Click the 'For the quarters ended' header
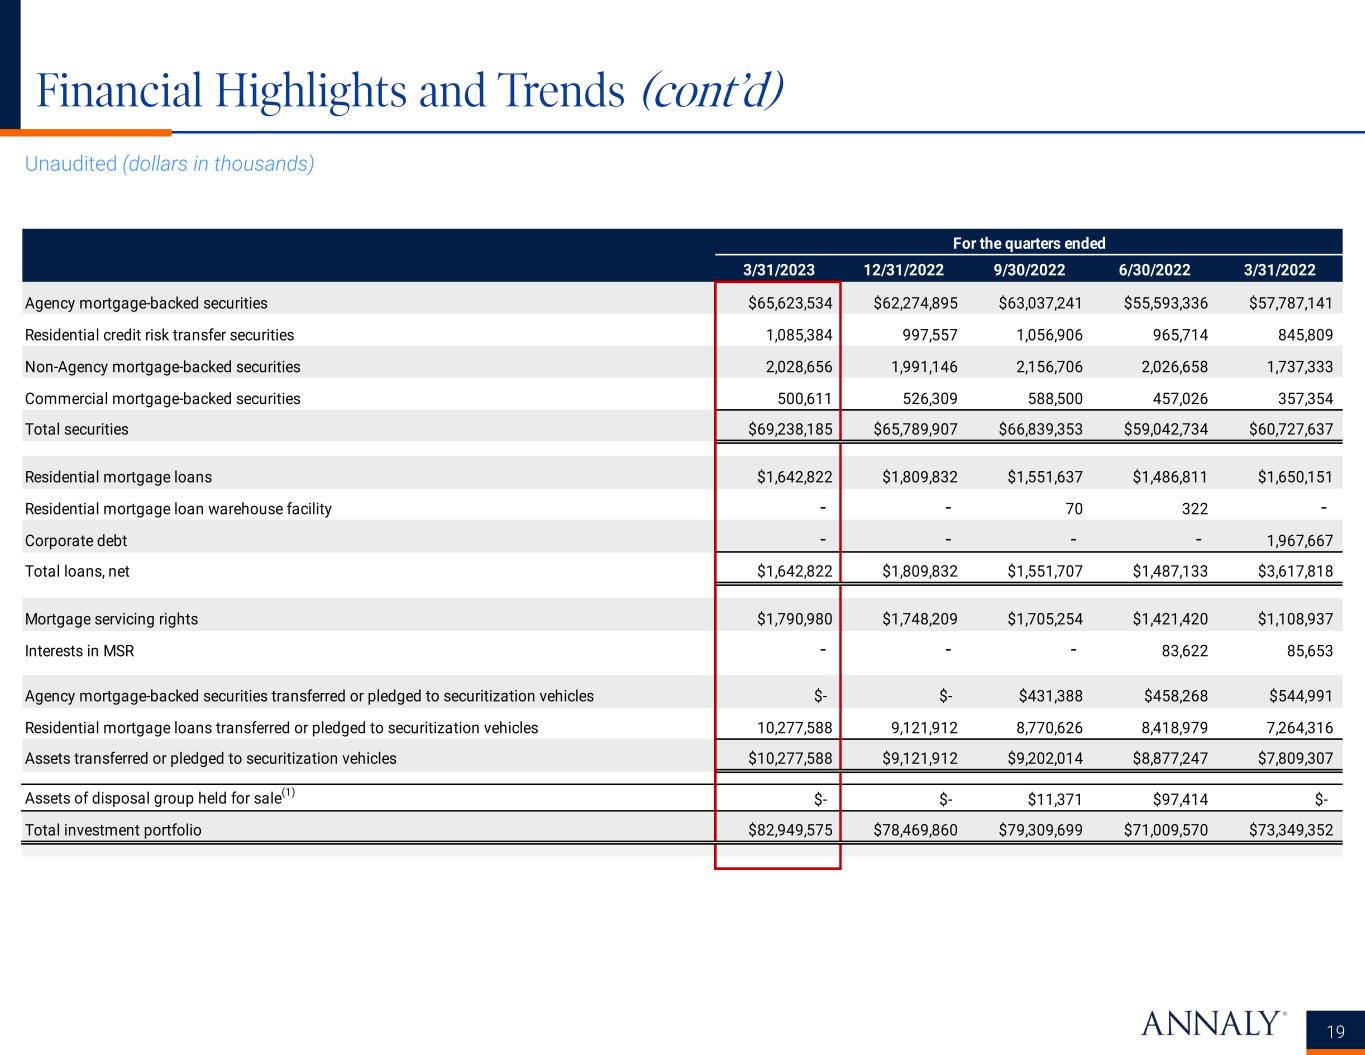Image resolution: width=1365 pixels, height=1055 pixels. tap(1029, 243)
